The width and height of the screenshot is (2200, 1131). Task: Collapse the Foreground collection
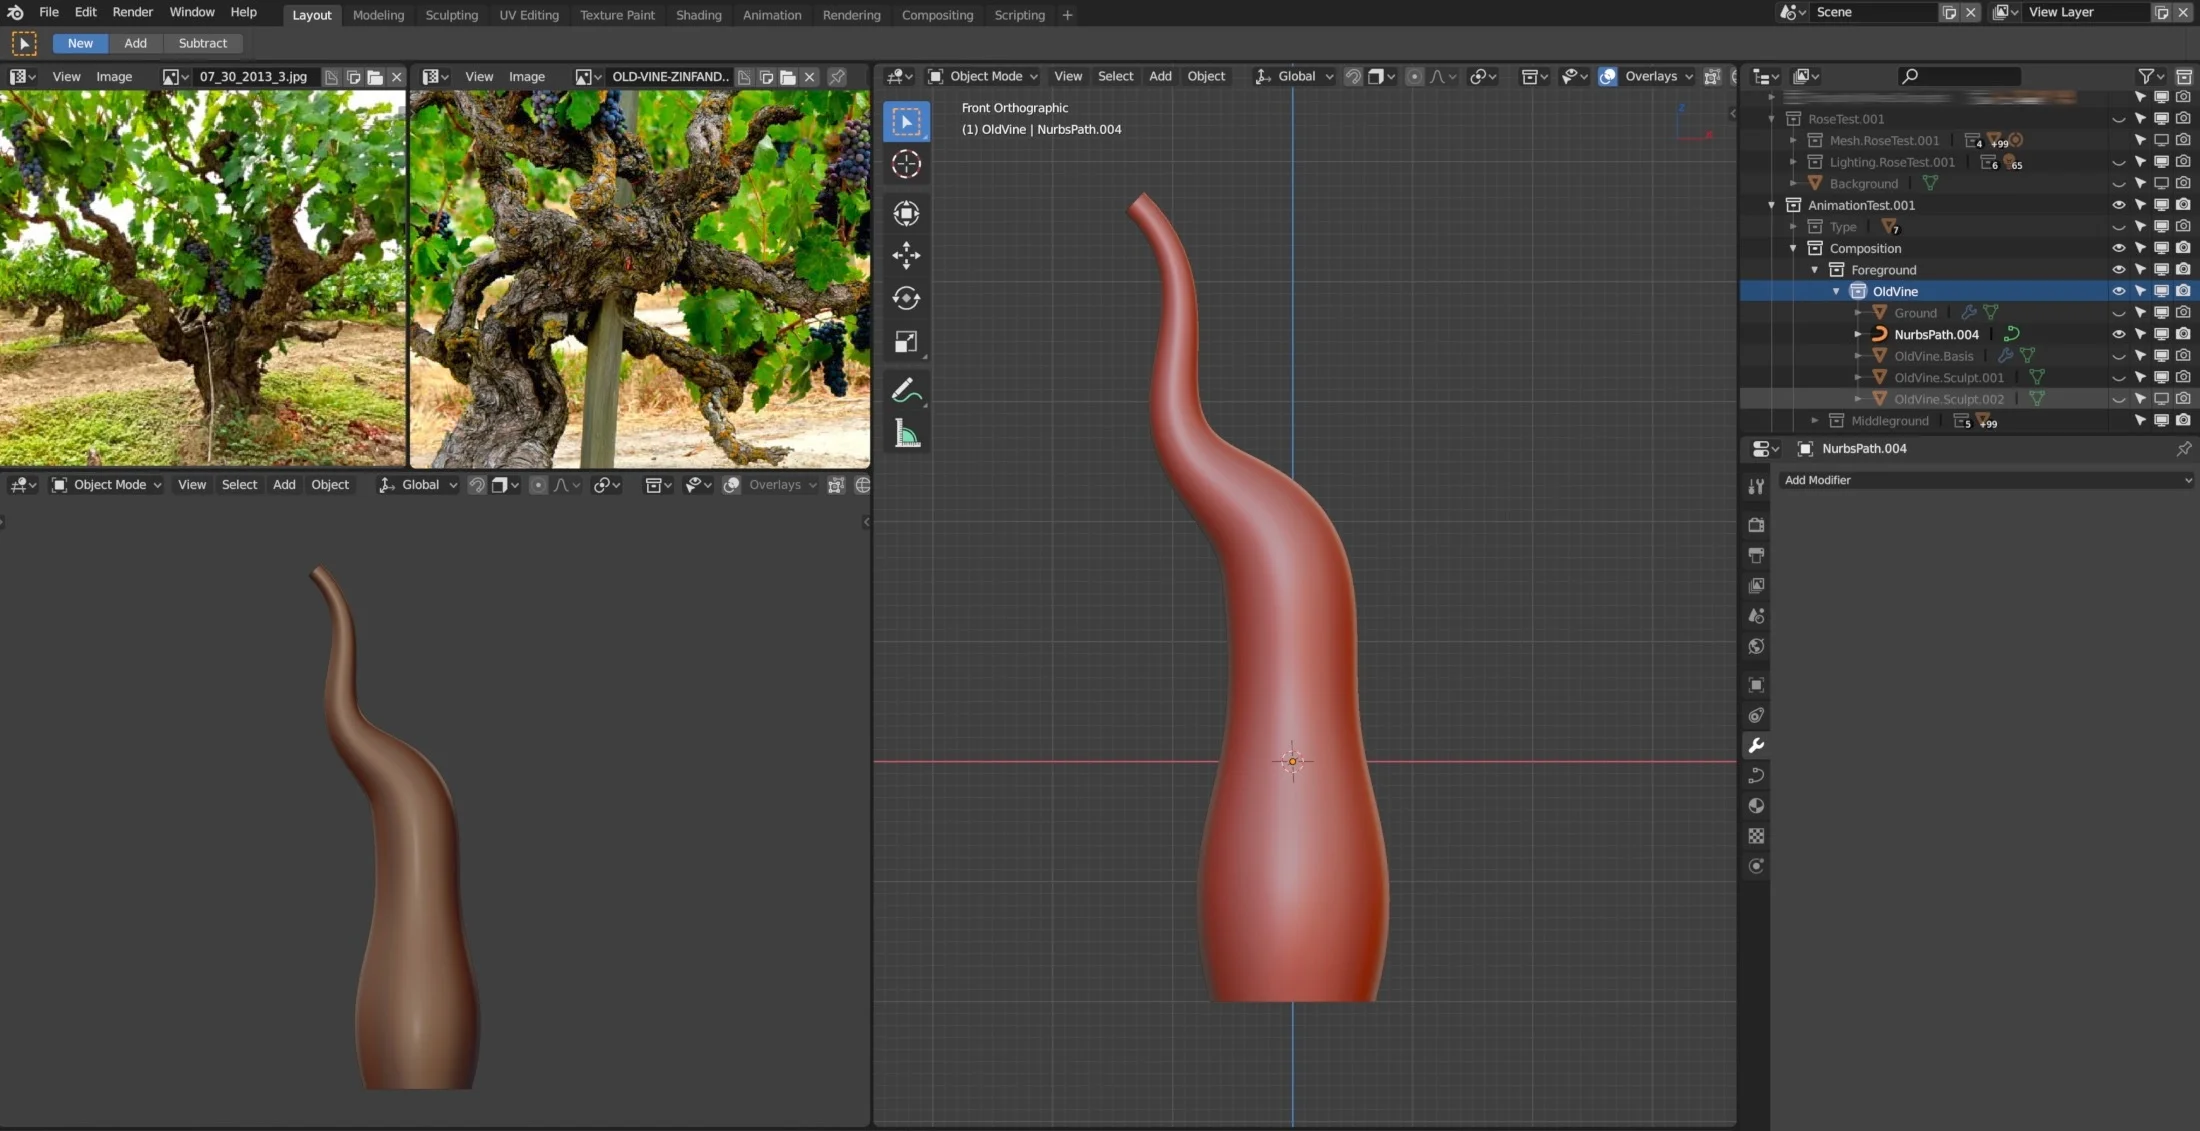click(x=1815, y=270)
